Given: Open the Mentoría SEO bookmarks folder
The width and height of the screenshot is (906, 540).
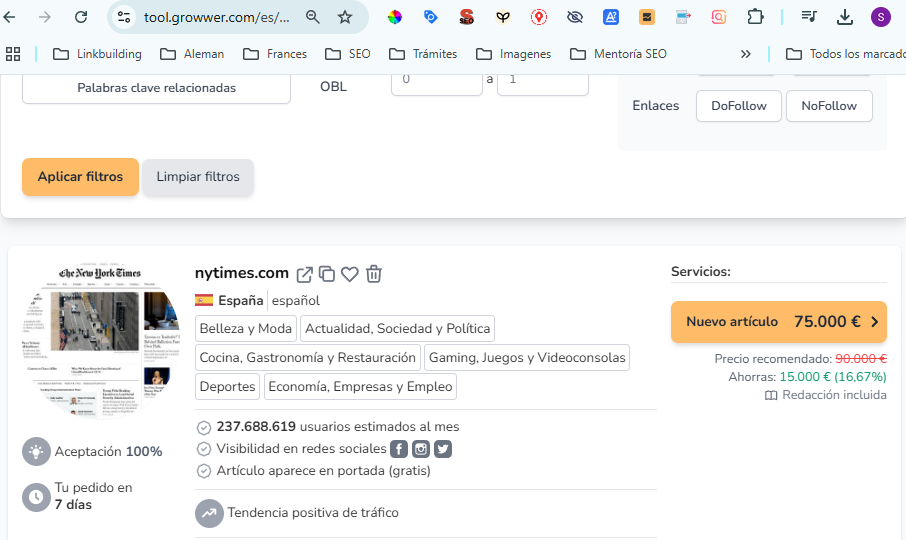Looking at the screenshot, I should (618, 54).
